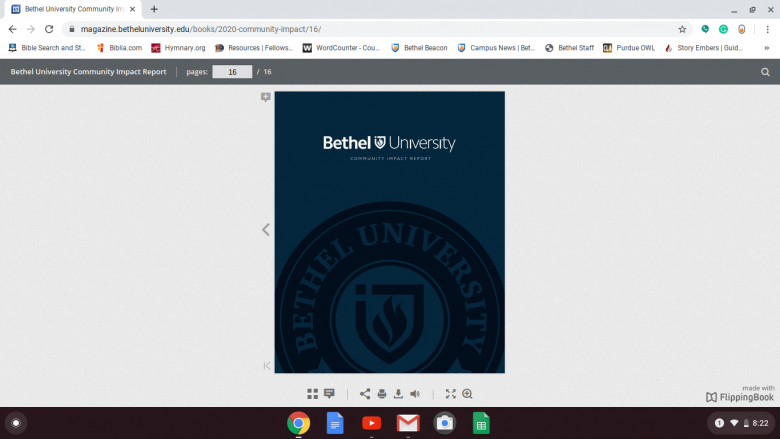Jump to first page
The width and height of the screenshot is (780, 439).
pos(267,366)
